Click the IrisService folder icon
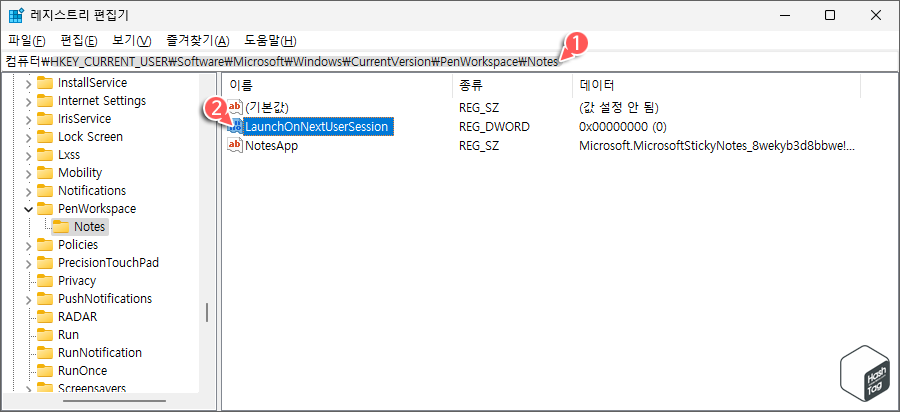Viewport: 900px width, 412px height. tap(45, 119)
